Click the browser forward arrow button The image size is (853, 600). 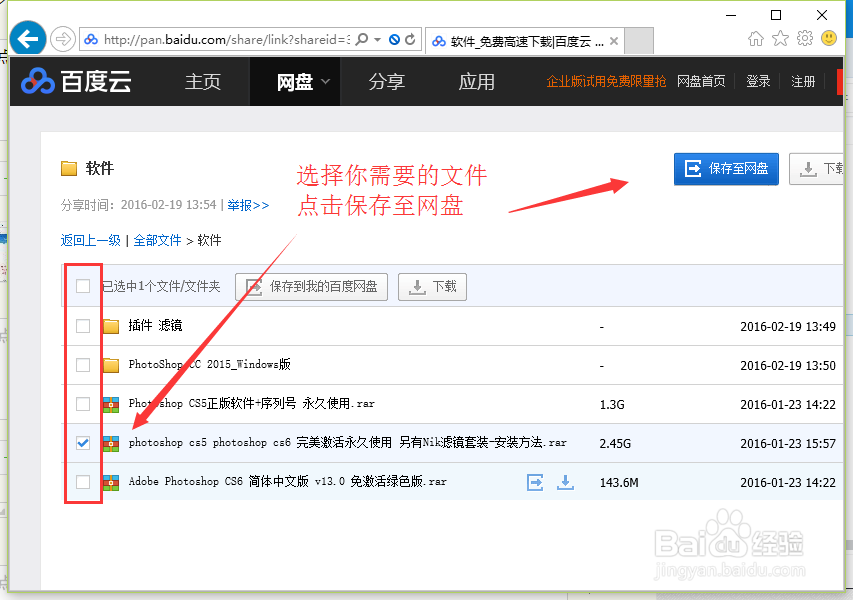point(63,39)
